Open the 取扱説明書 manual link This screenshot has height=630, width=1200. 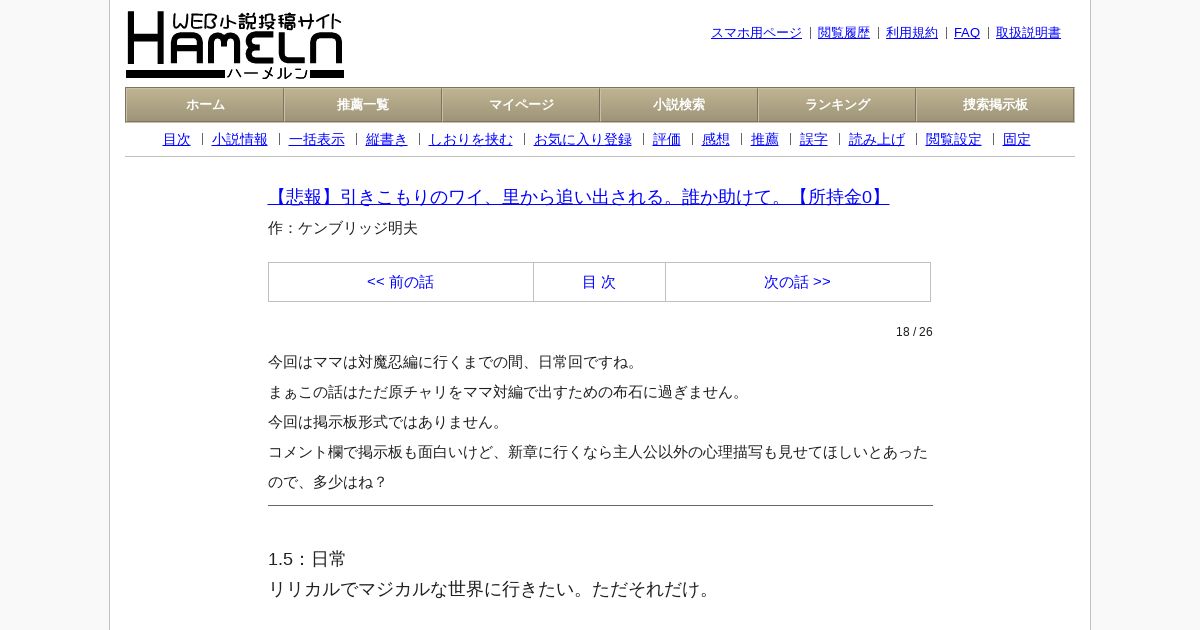tap(1028, 33)
